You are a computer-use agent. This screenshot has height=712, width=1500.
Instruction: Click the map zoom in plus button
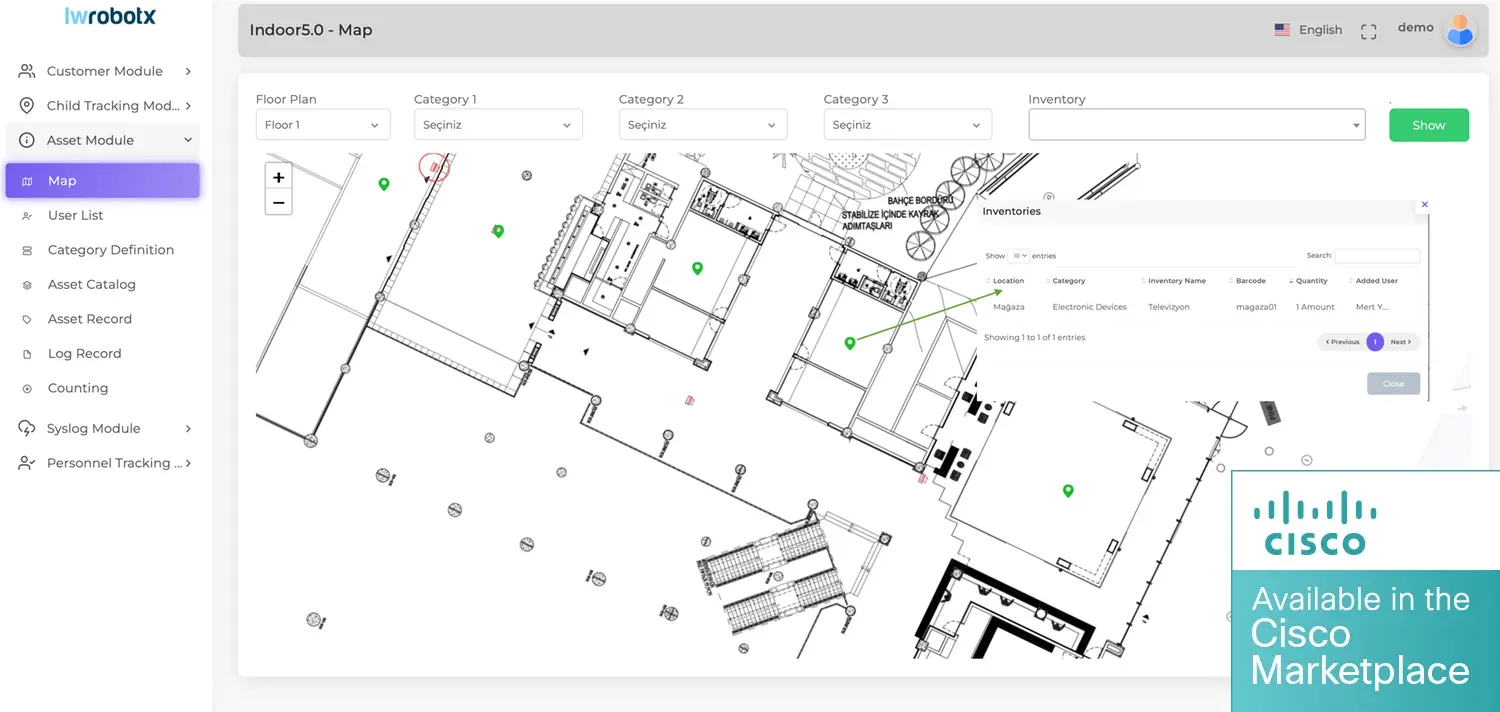pyautogui.click(x=278, y=177)
